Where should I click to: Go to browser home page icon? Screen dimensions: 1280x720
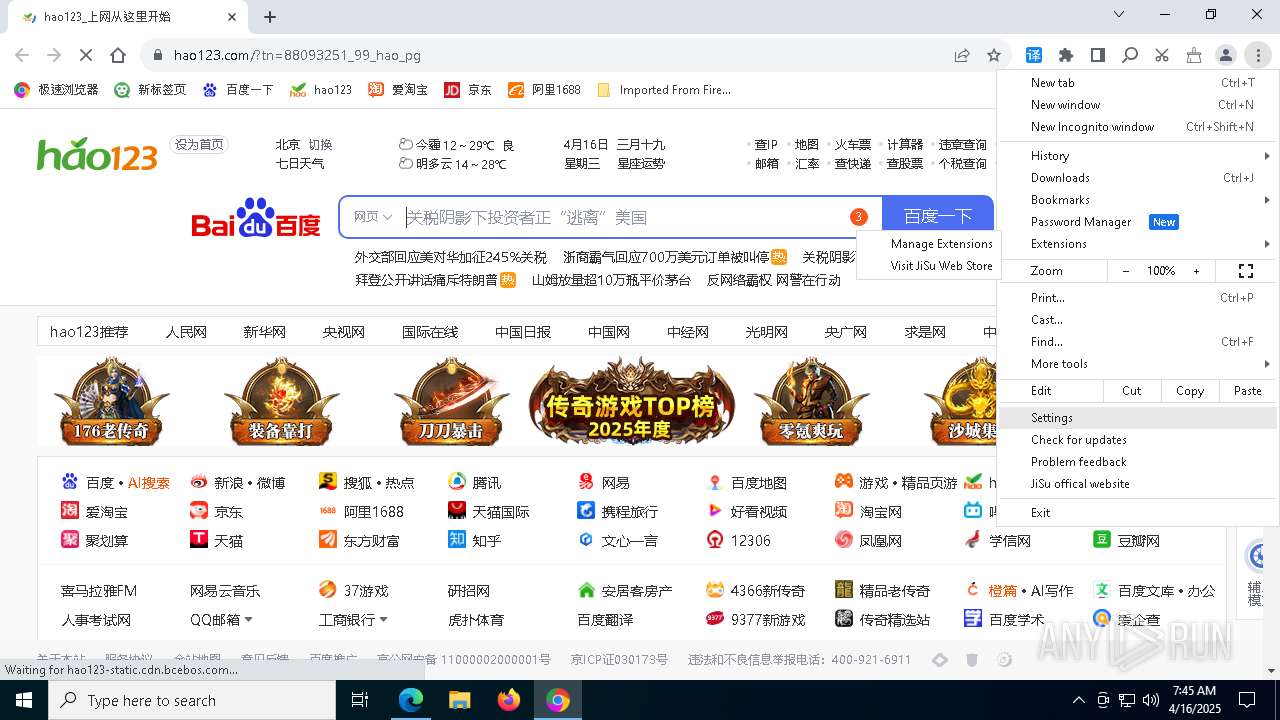(x=118, y=55)
